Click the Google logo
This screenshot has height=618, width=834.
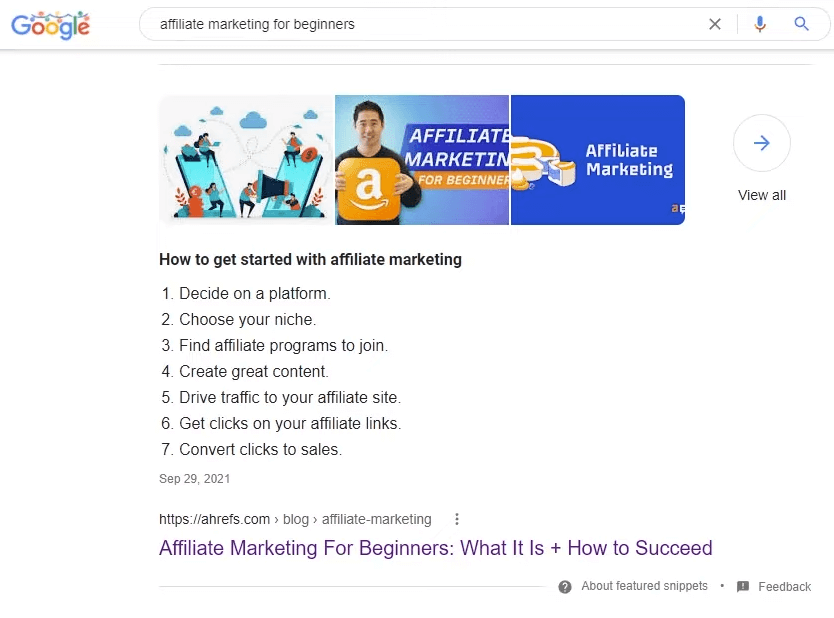point(51,24)
